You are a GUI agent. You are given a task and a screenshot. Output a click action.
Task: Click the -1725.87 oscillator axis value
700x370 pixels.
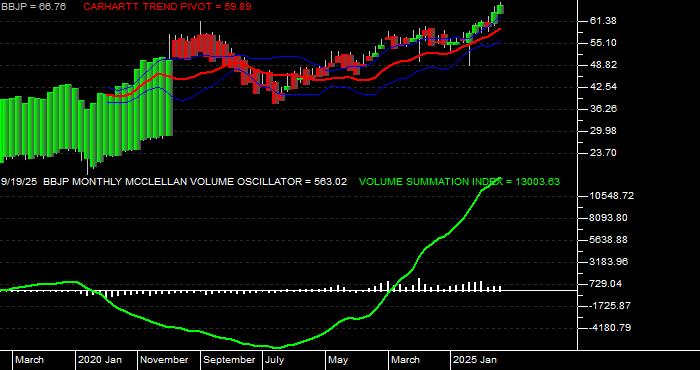[609, 306]
